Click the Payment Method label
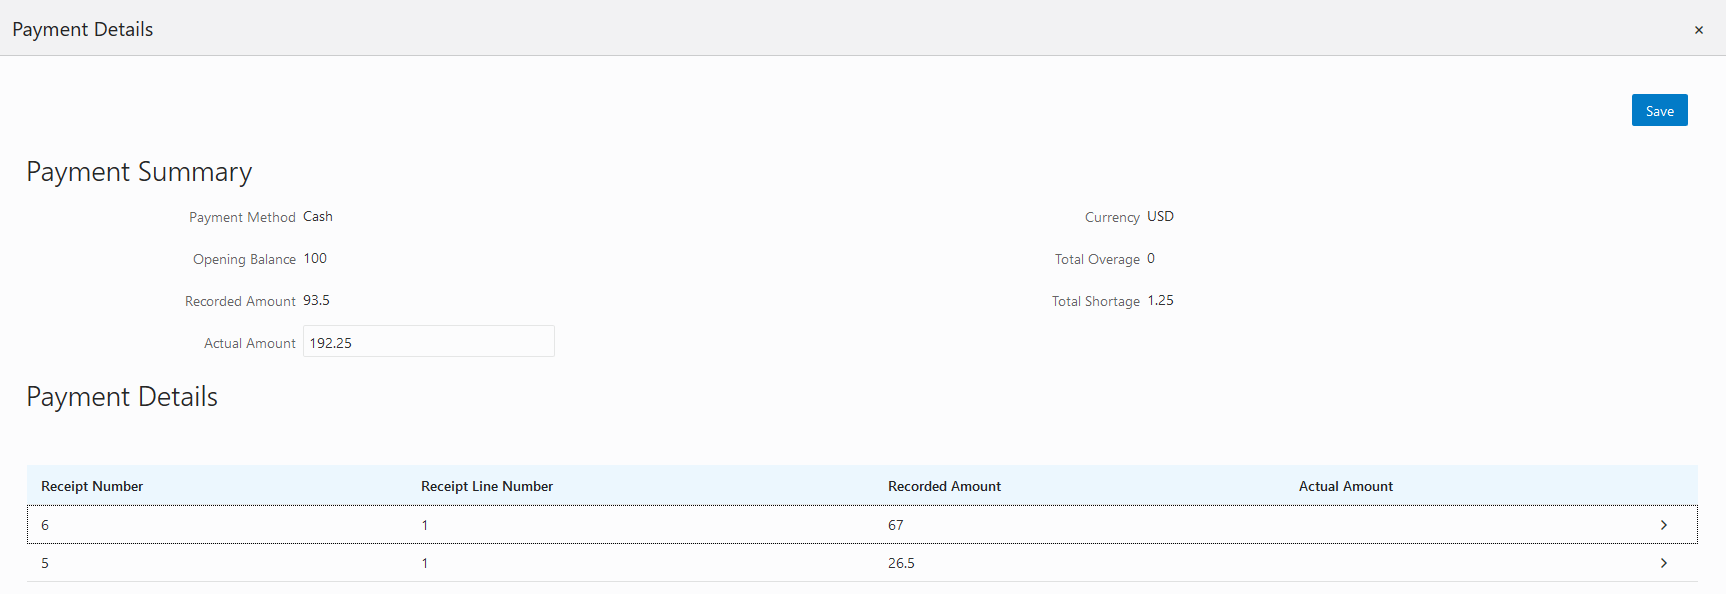Image resolution: width=1726 pixels, height=594 pixels. coord(242,217)
